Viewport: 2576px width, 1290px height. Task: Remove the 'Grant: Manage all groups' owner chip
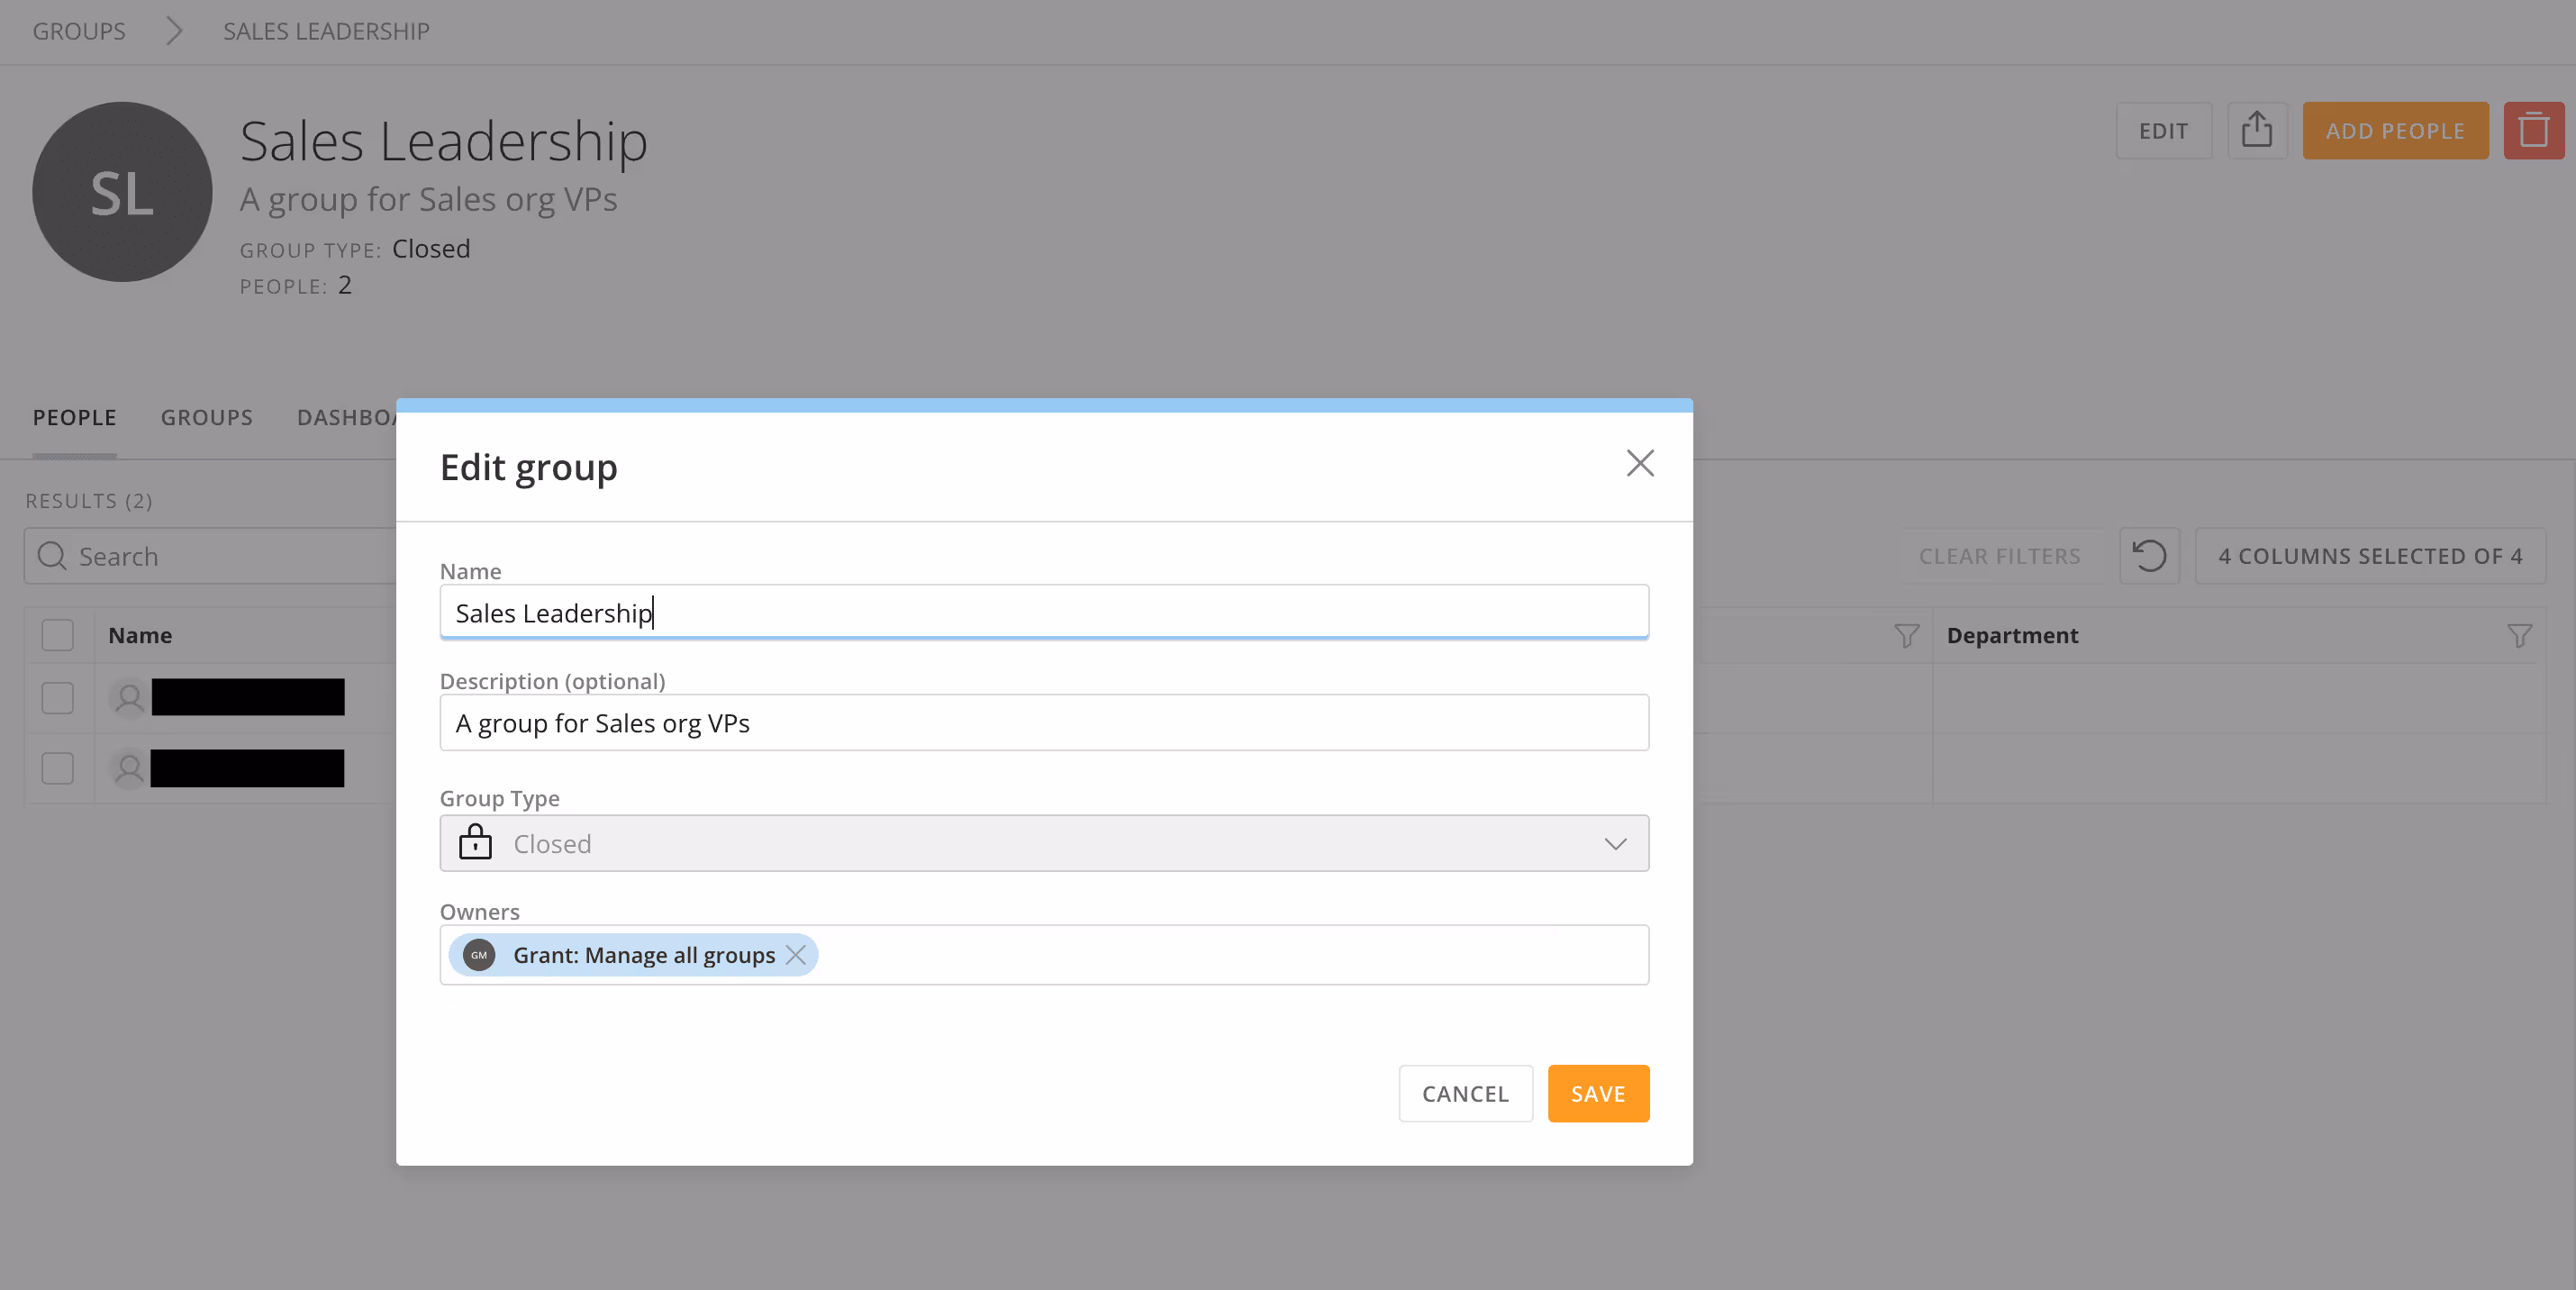(x=796, y=955)
